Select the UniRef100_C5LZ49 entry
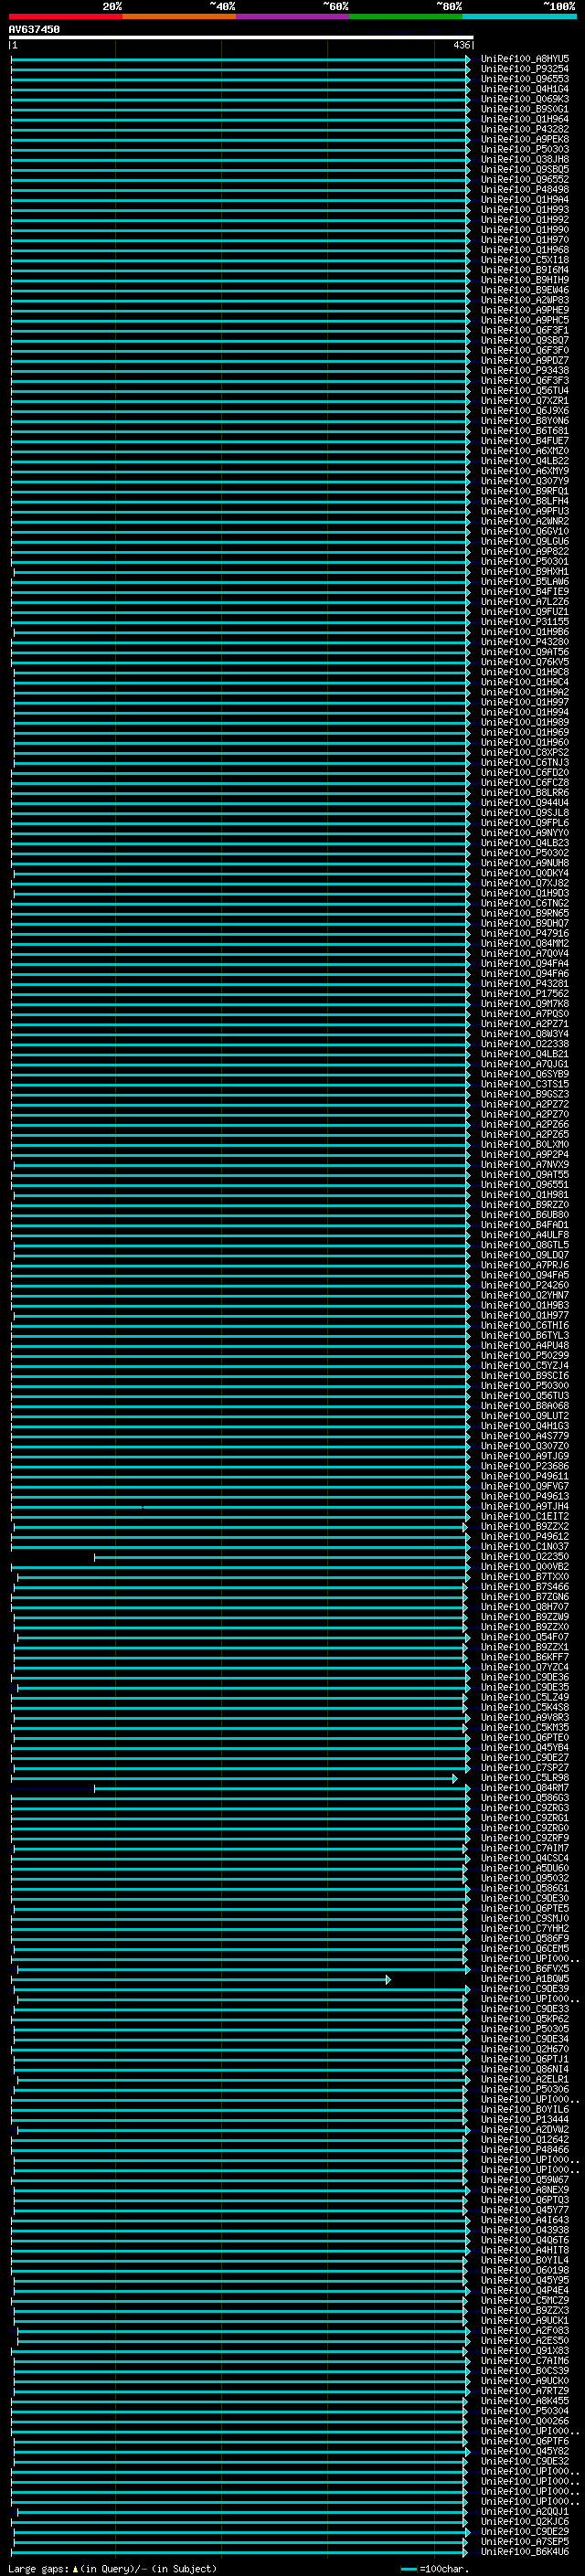Screen dimensions: 585x2576 (x=525, y=1697)
